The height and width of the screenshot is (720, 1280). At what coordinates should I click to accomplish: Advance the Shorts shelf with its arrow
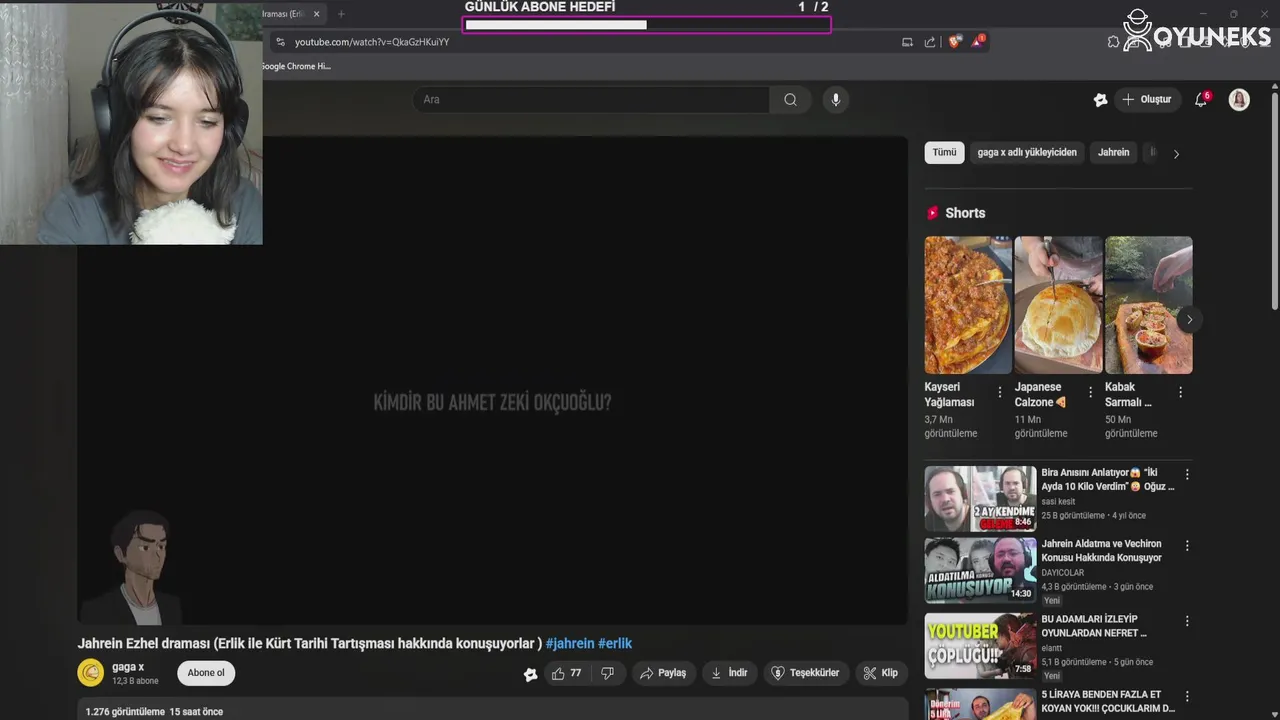coord(1189,320)
